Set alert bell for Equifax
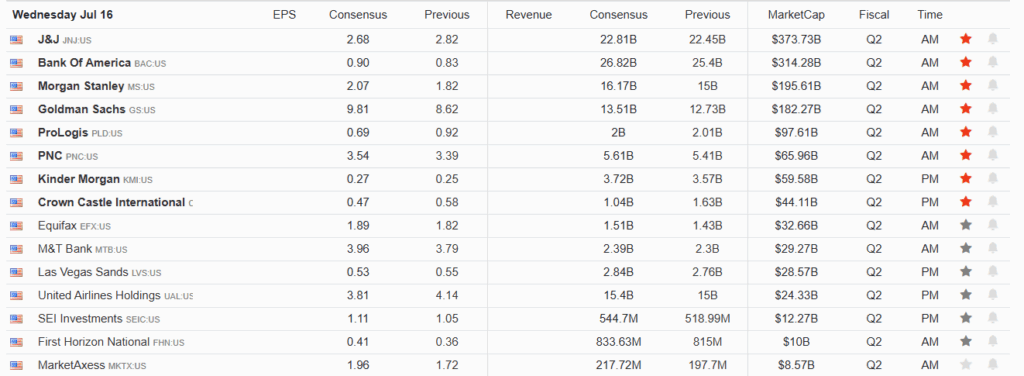Screen dimensions: 1024x376 [993, 225]
